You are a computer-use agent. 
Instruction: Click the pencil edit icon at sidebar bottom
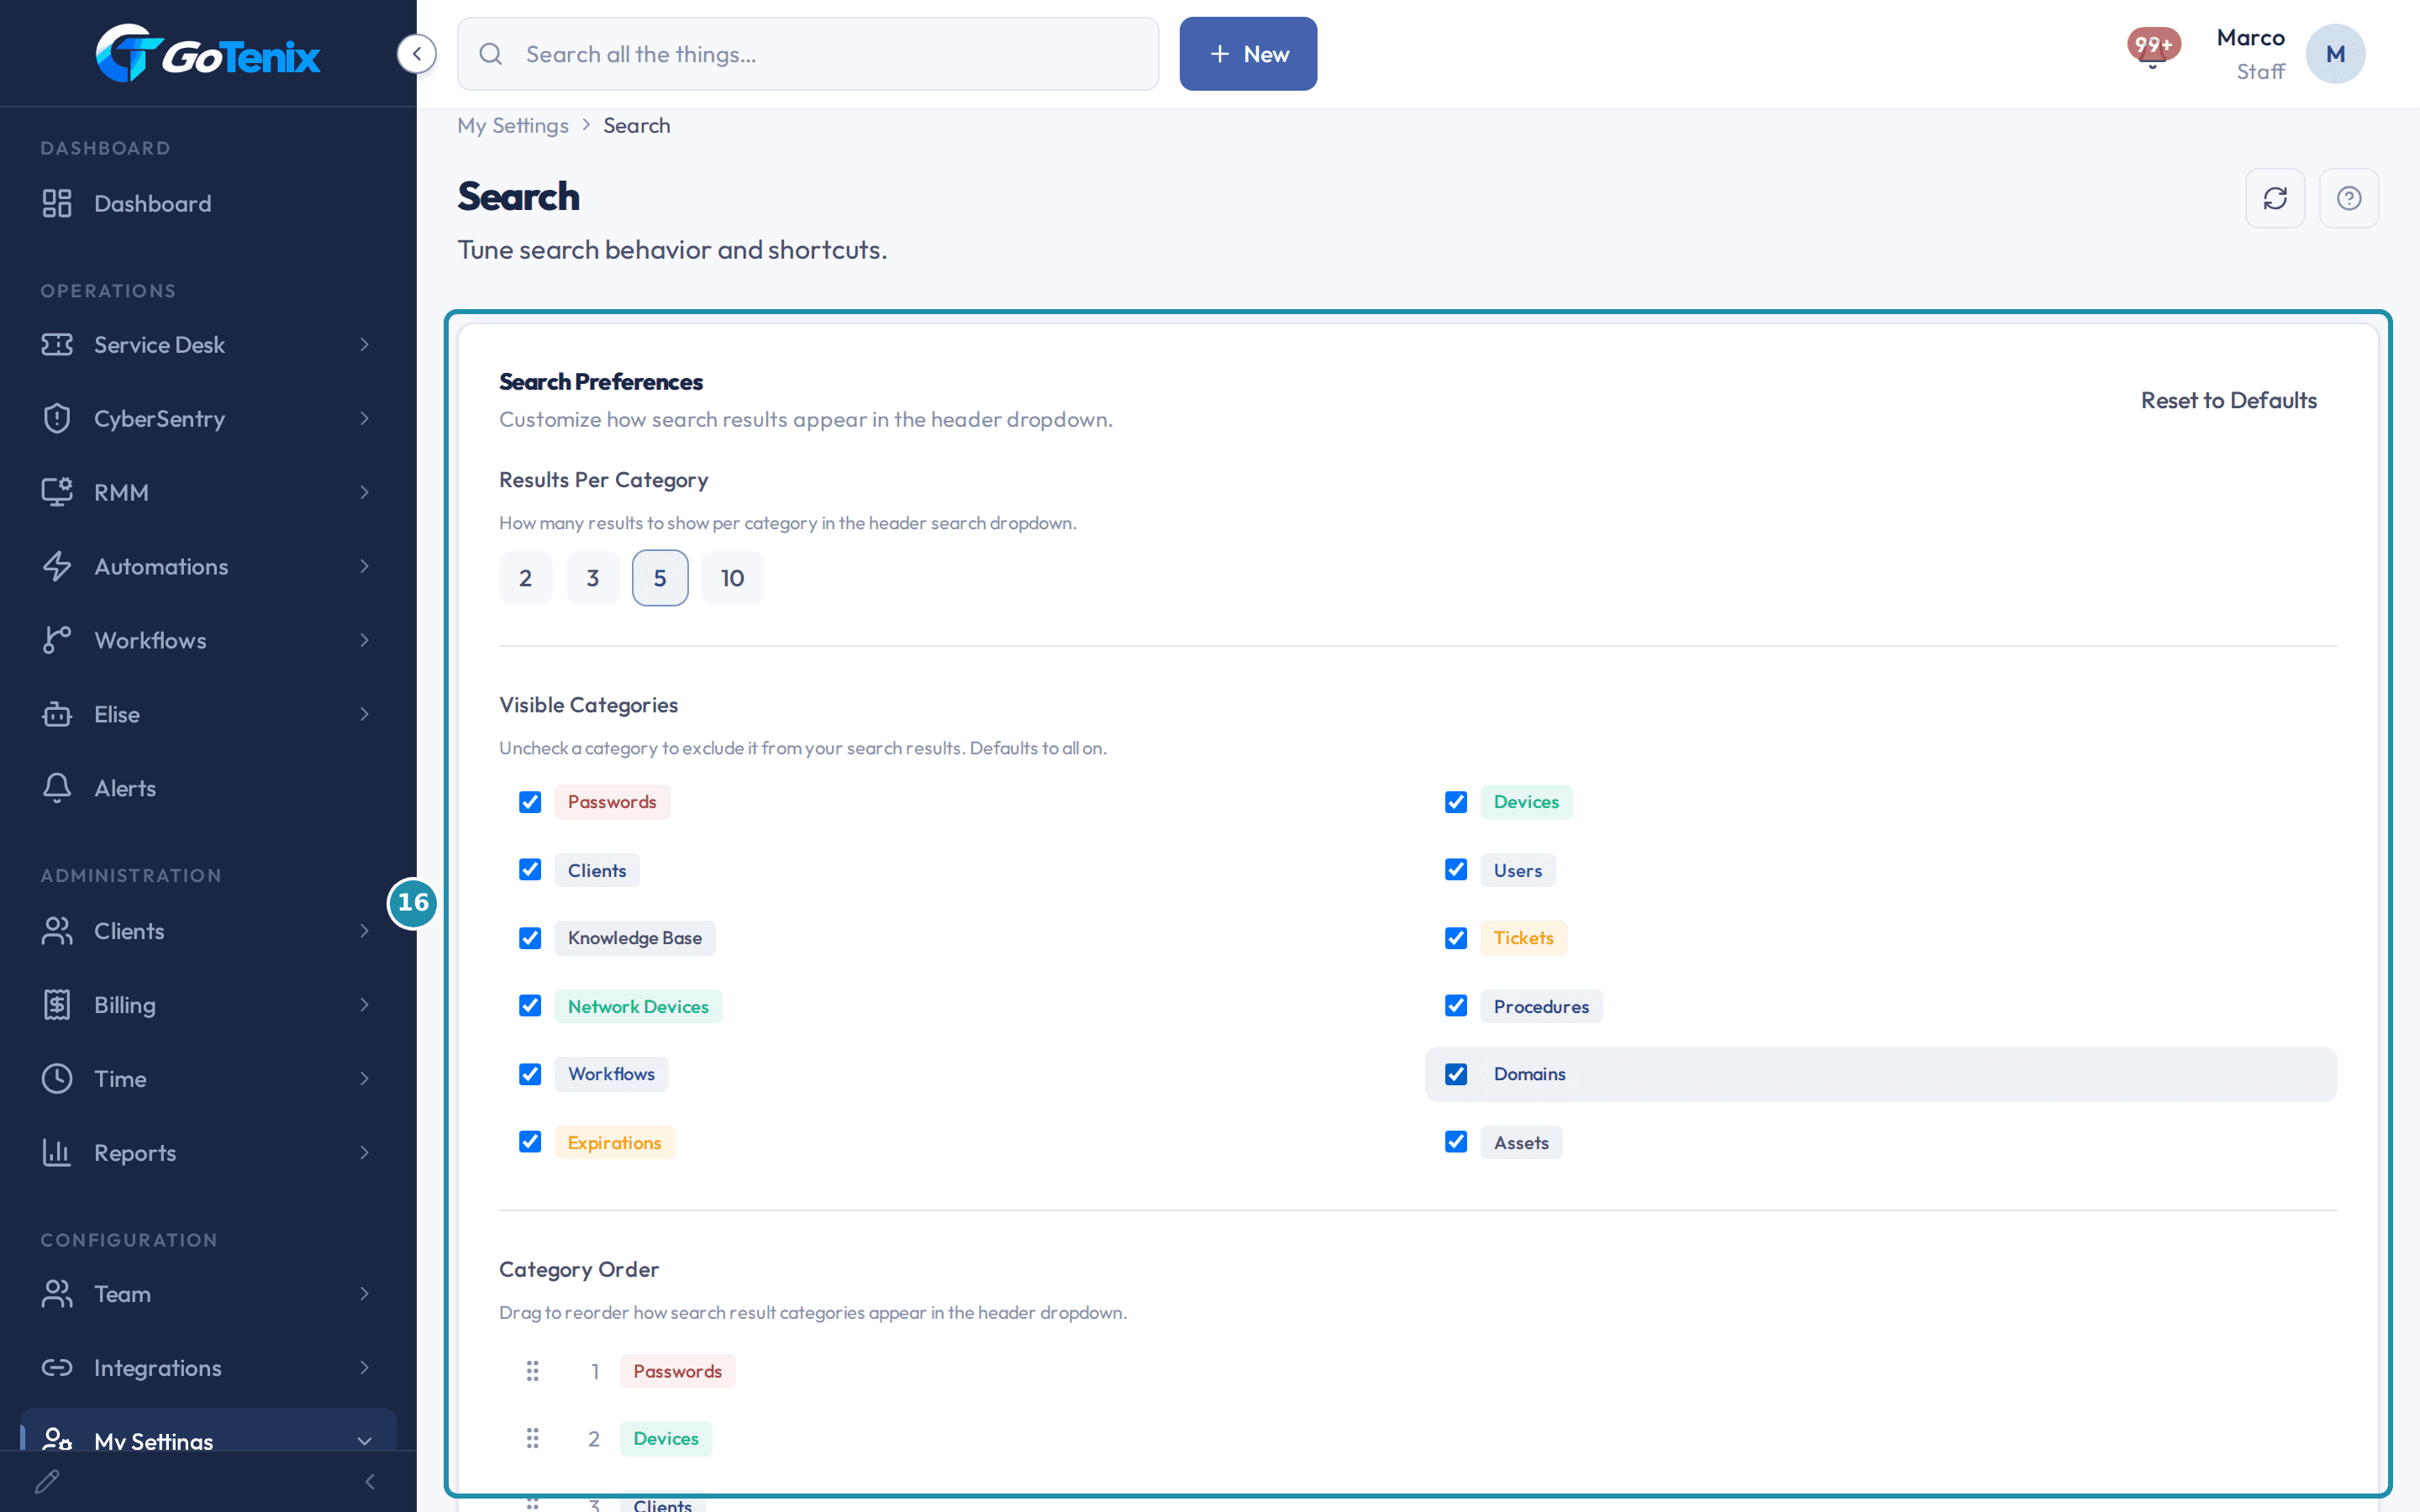pyautogui.click(x=47, y=1481)
